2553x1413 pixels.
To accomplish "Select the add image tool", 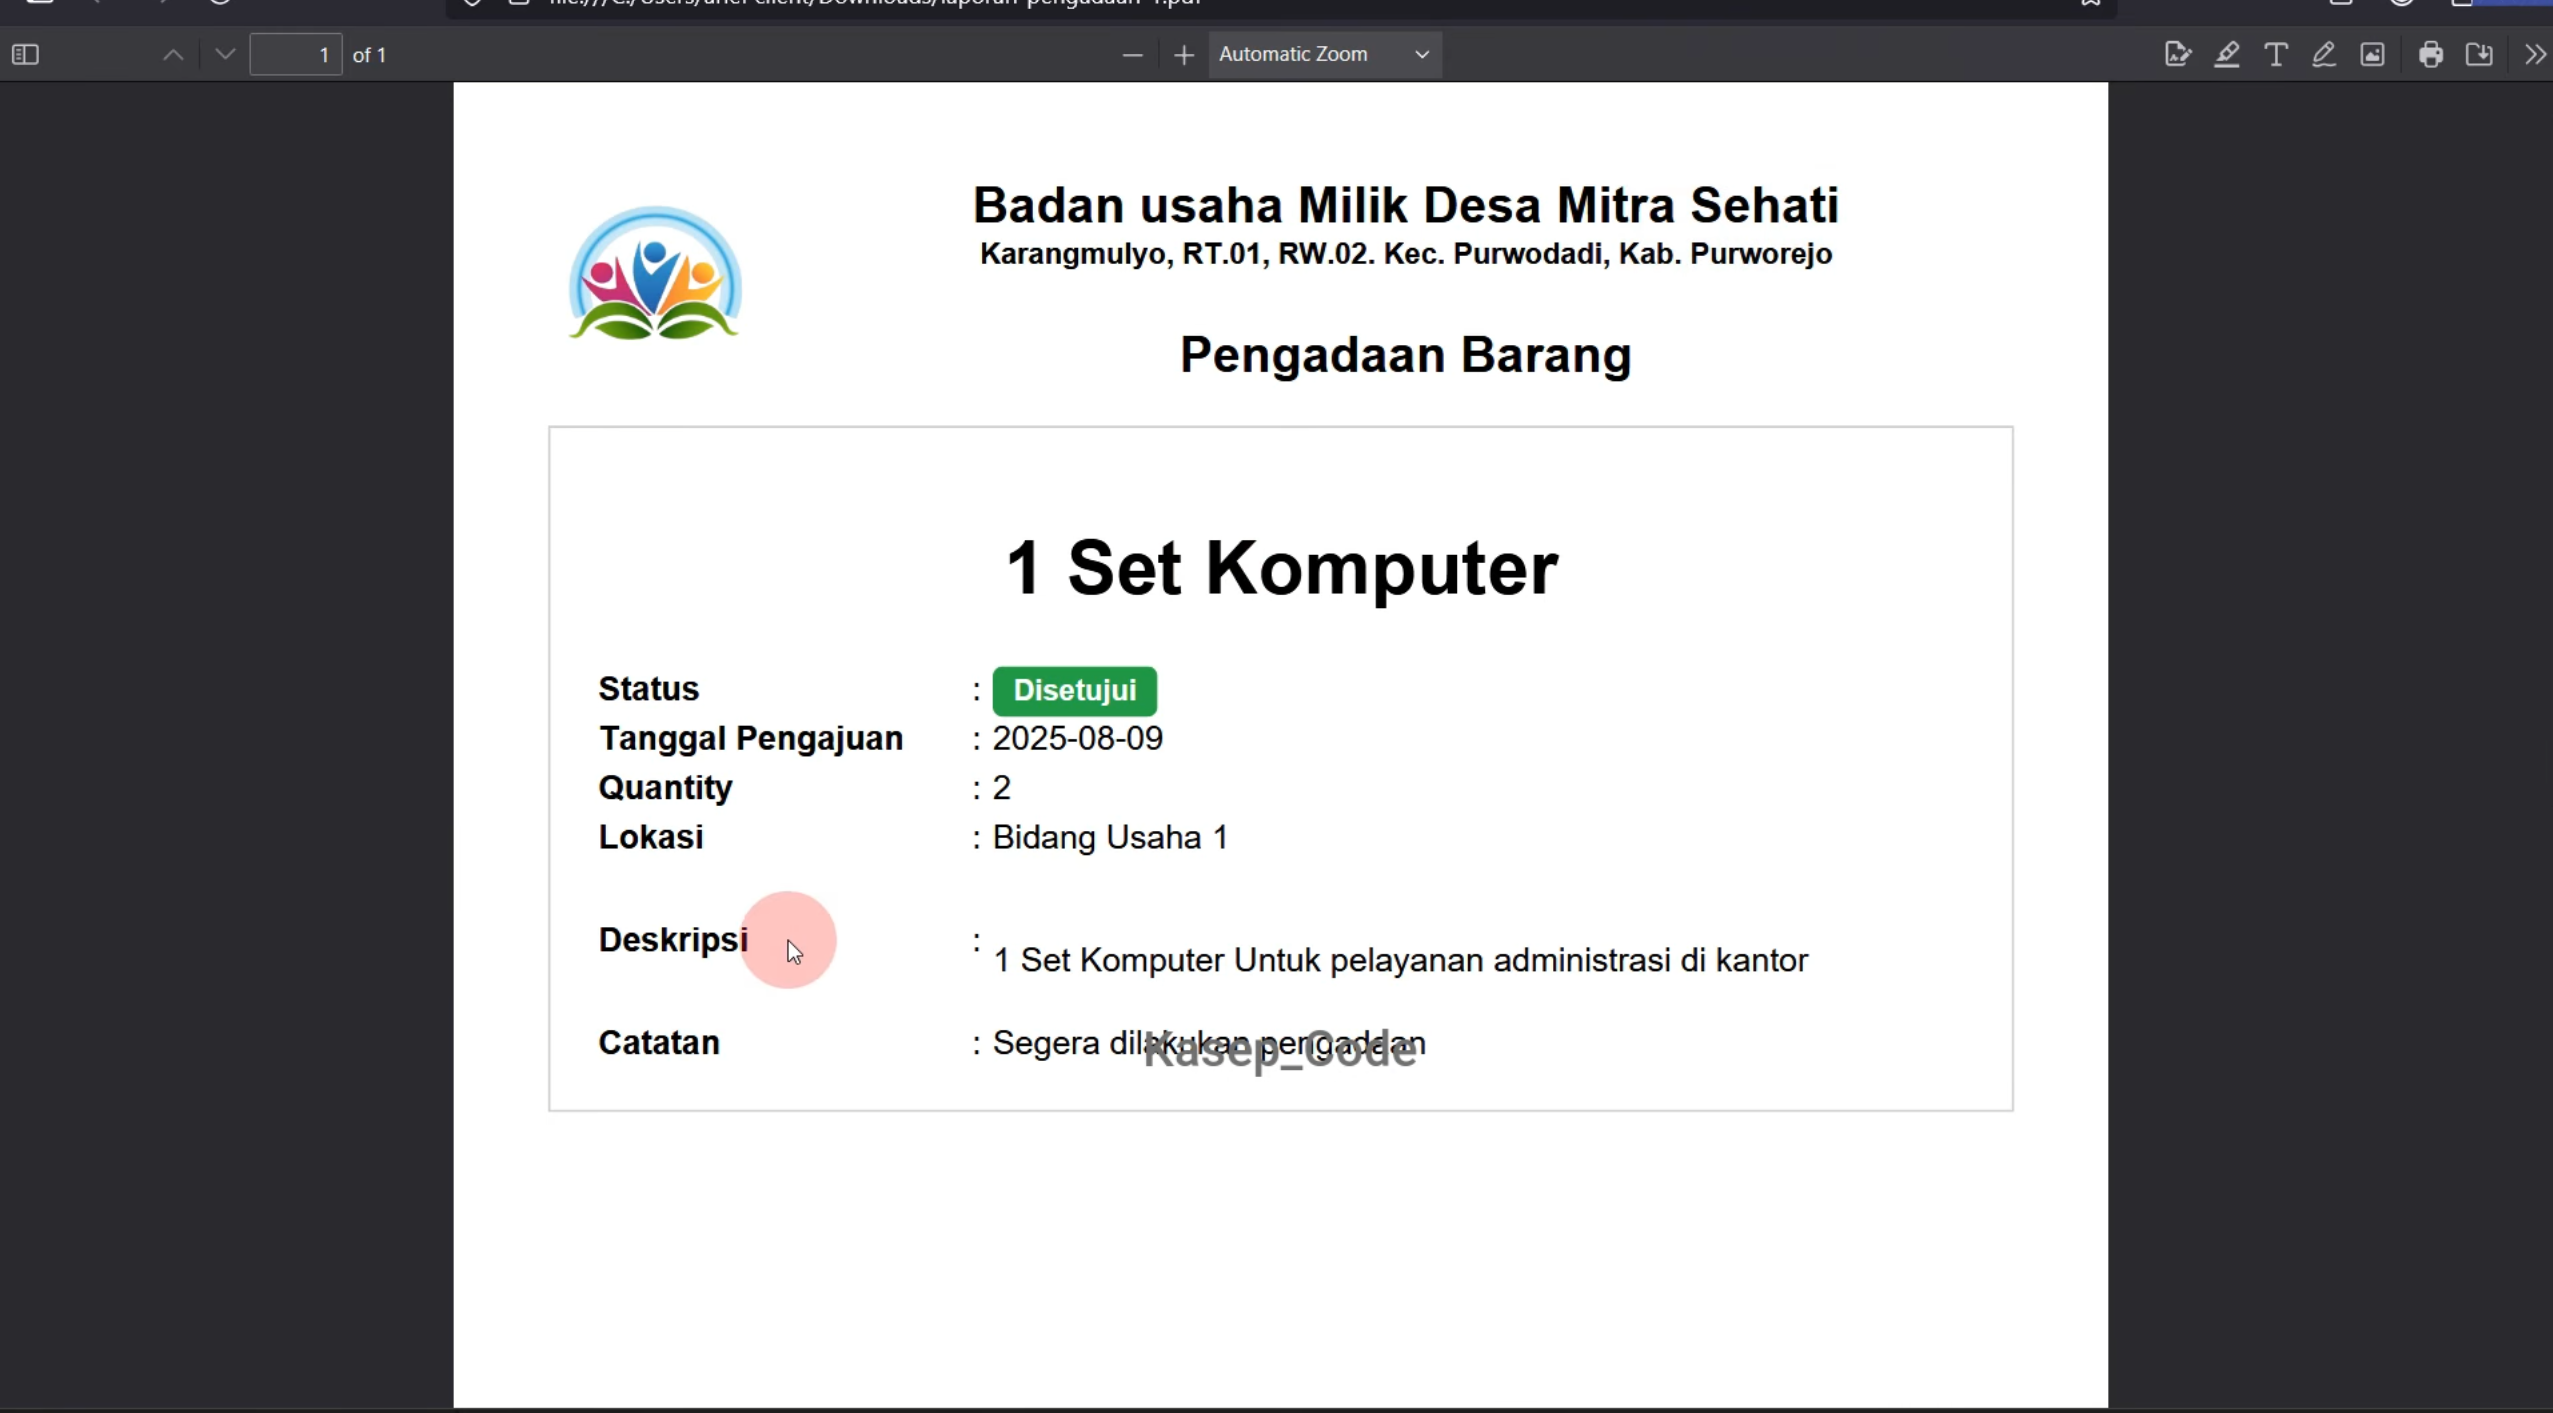I will coord(2373,55).
